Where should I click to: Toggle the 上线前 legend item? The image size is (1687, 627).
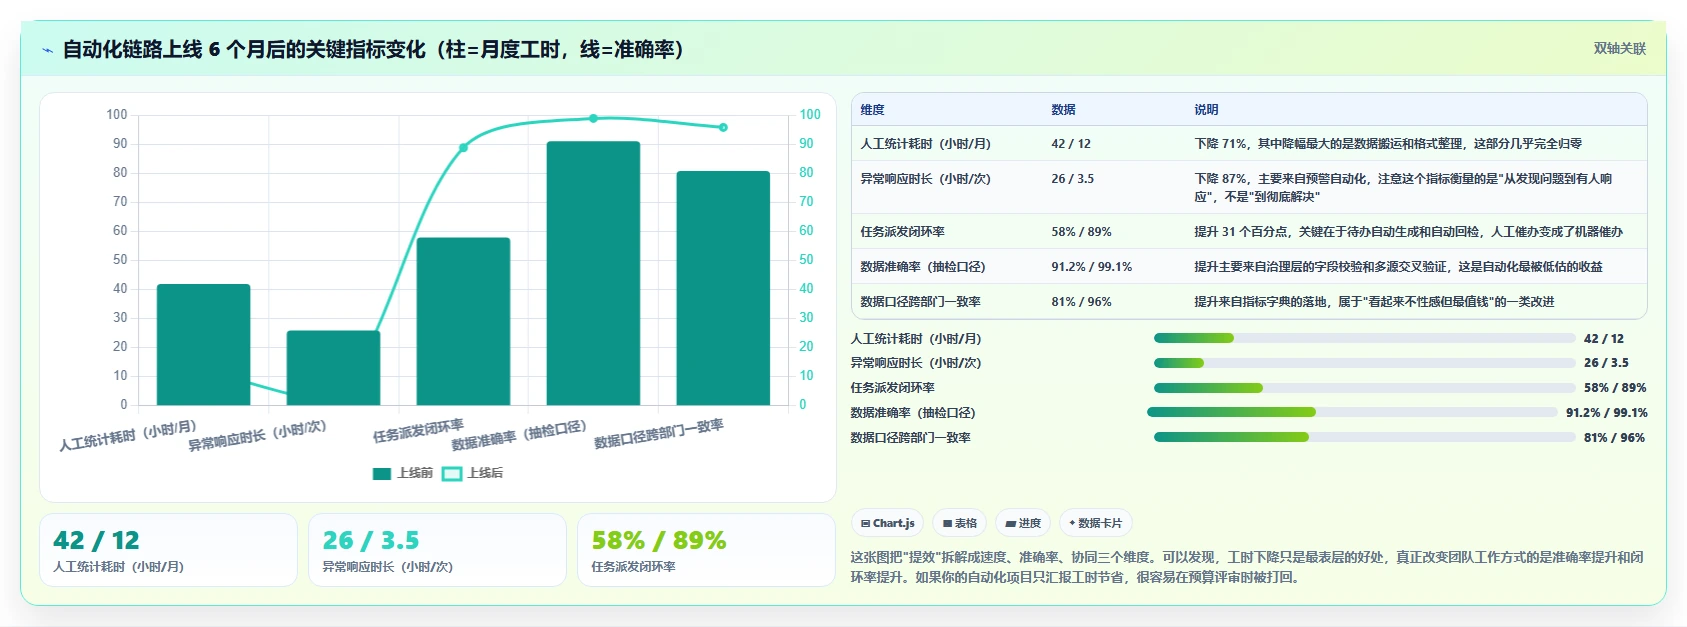(402, 473)
